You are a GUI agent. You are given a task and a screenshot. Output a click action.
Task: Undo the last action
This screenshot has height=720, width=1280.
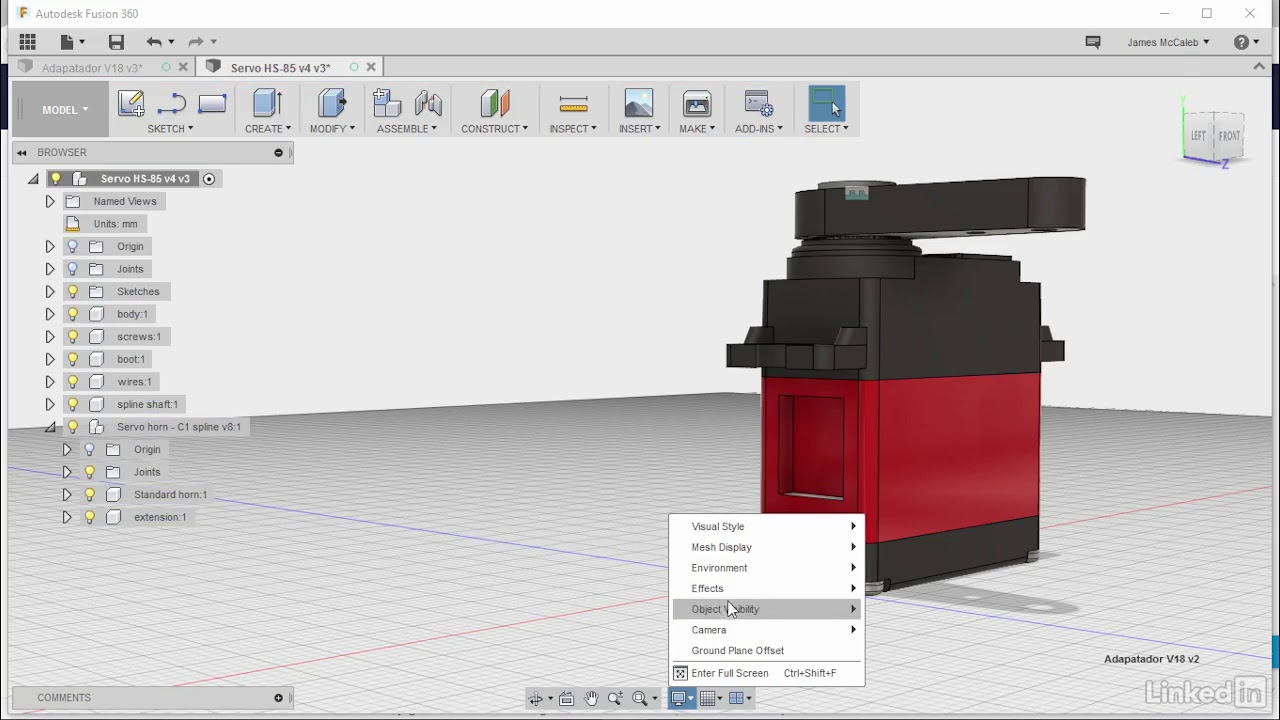pyautogui.click(x=153, y=42)
